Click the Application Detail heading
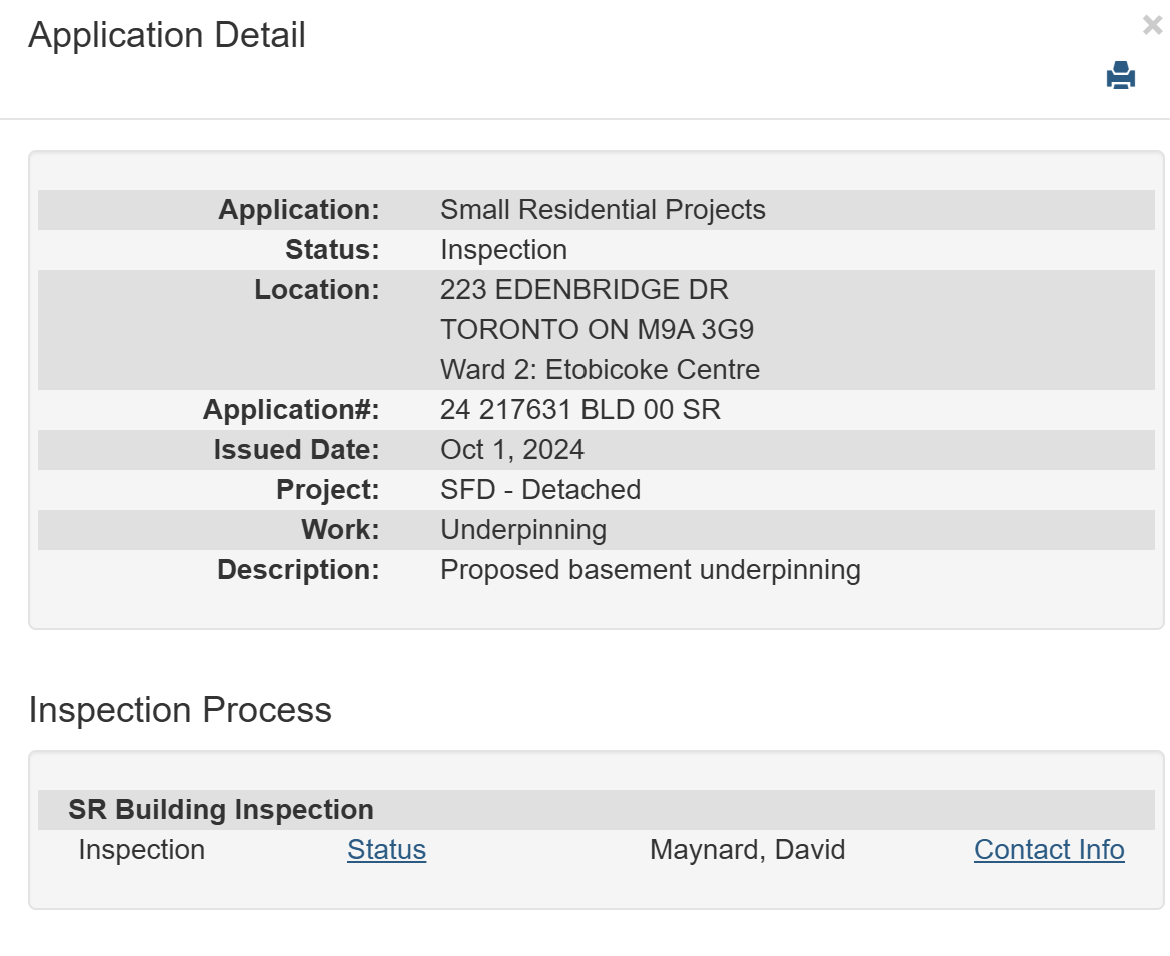This screenshot has height=956, width=1170. [x=167, y=35]
